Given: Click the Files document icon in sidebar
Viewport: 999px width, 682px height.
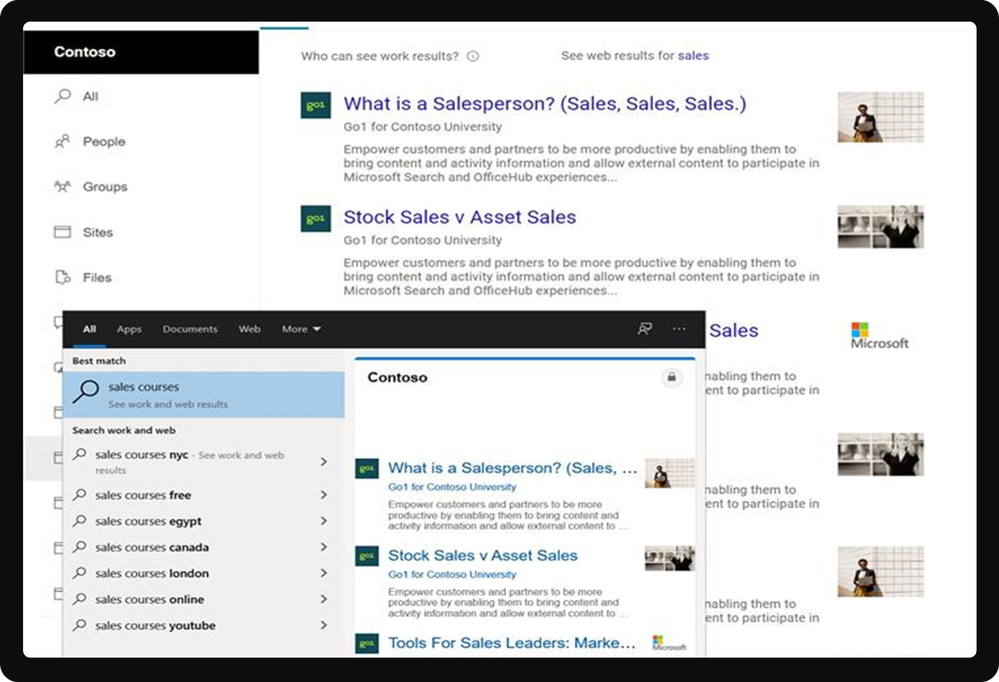Looking at the screenshot, I should click(62, 277).
